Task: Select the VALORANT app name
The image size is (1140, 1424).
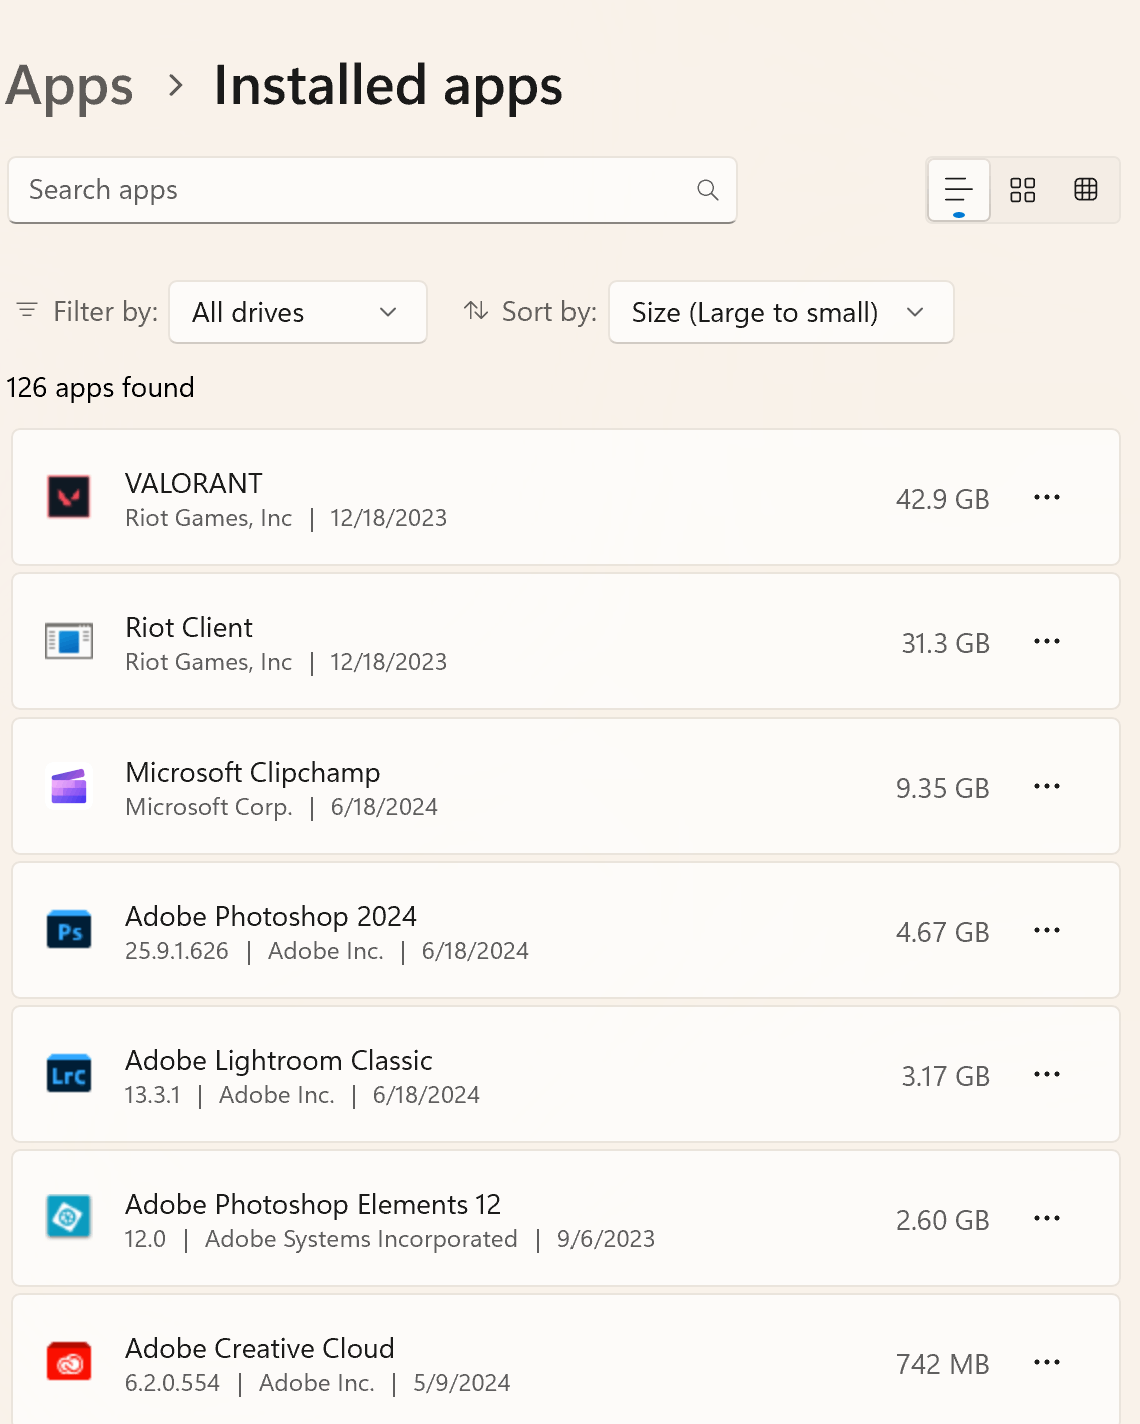Action: tap(194, 483)
